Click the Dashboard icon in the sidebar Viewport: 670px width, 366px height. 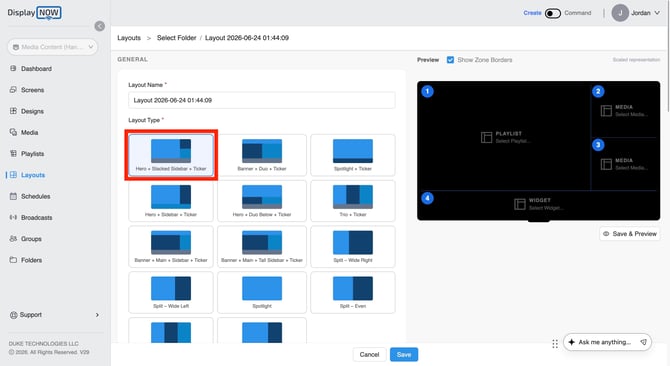[13, 68]
